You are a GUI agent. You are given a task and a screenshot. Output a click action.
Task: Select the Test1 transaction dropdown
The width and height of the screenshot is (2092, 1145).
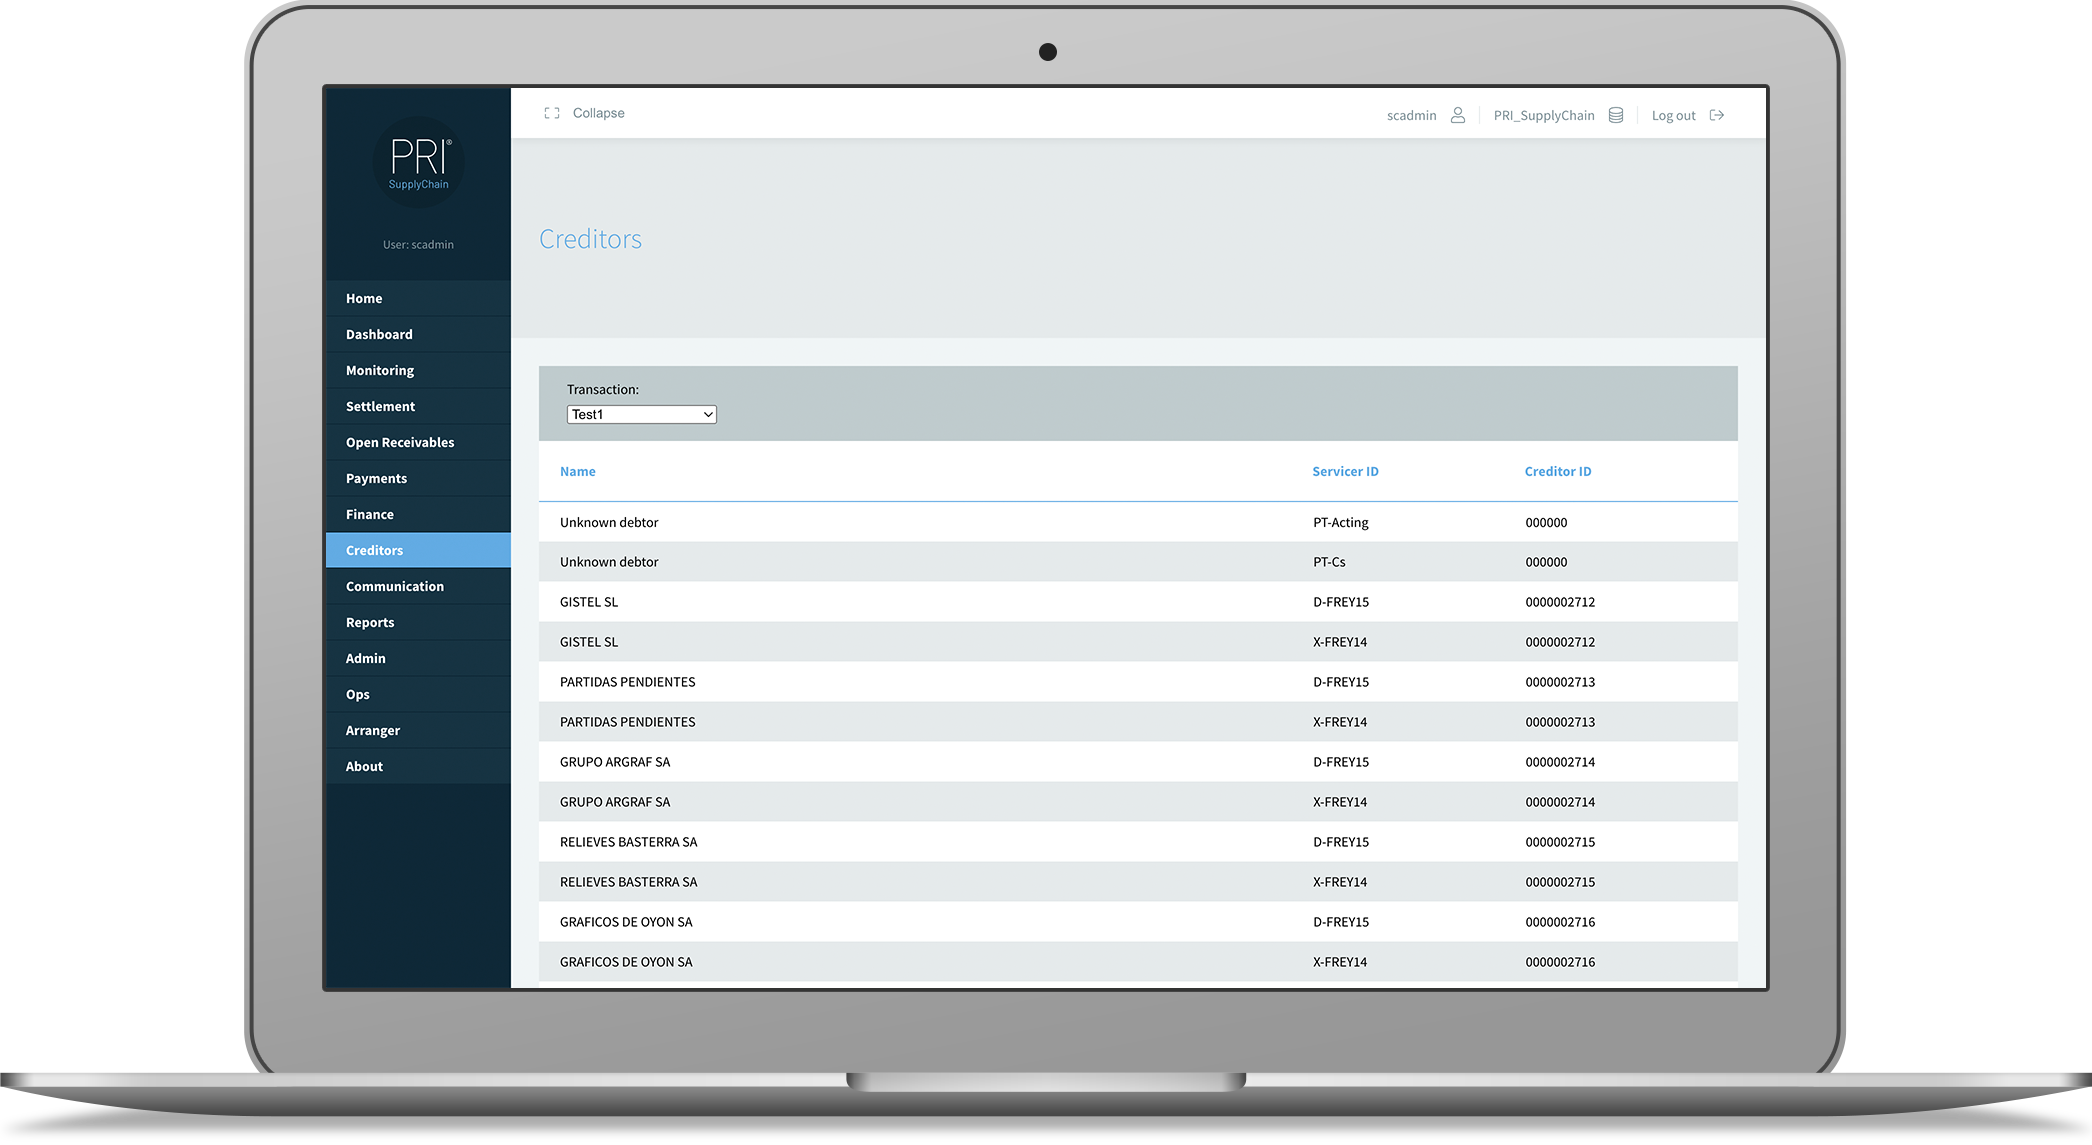pyautogui.click(x=639, y=413)
